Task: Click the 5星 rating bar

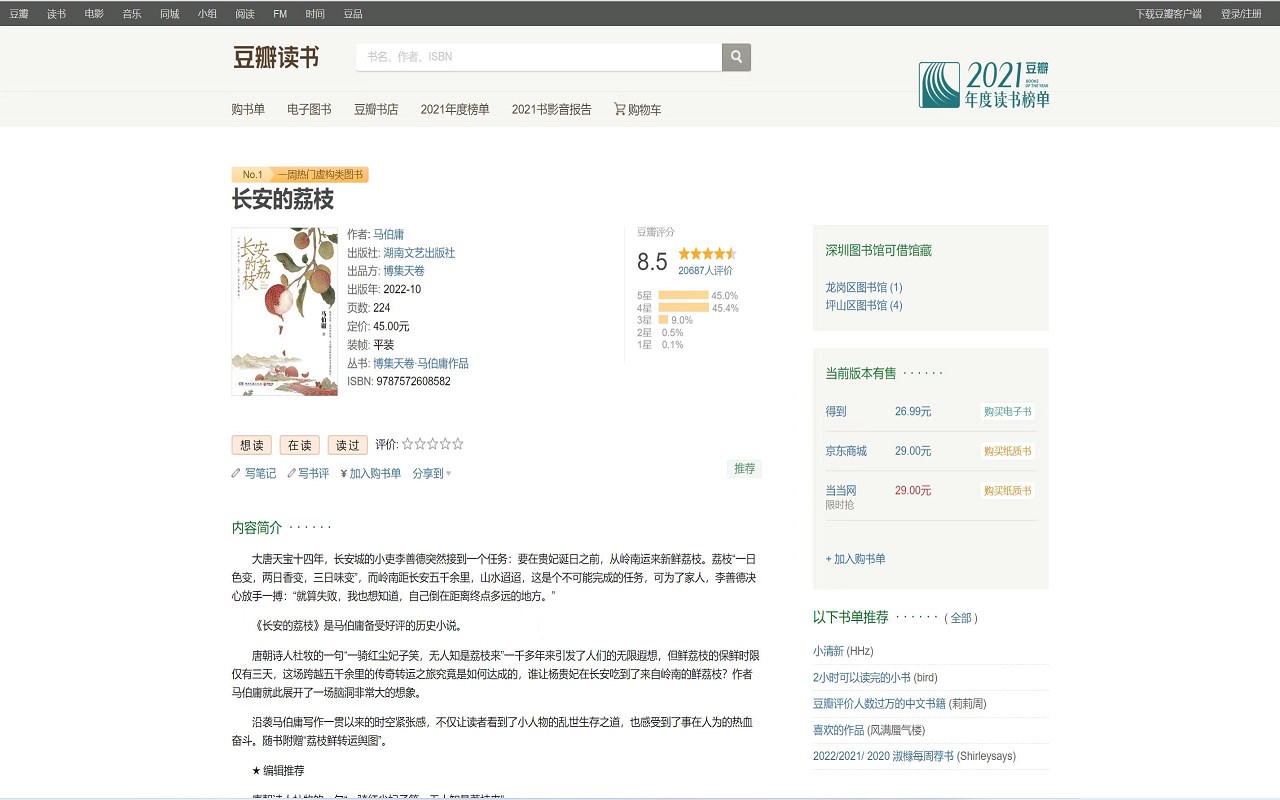Action: pos(683,295)
